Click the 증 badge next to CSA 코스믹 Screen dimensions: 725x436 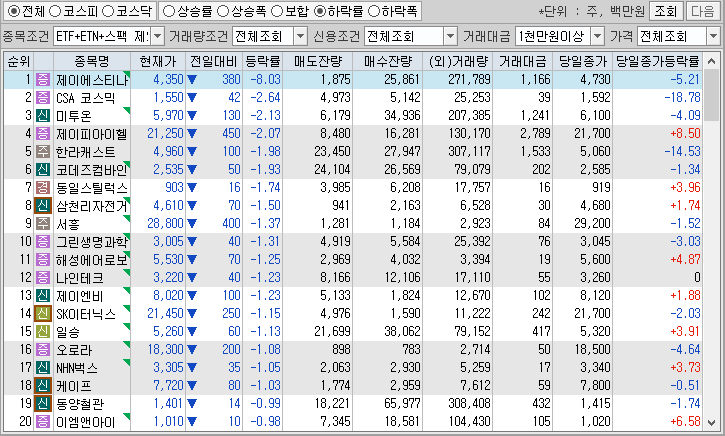pyautogui.click(x=43, y=98)
